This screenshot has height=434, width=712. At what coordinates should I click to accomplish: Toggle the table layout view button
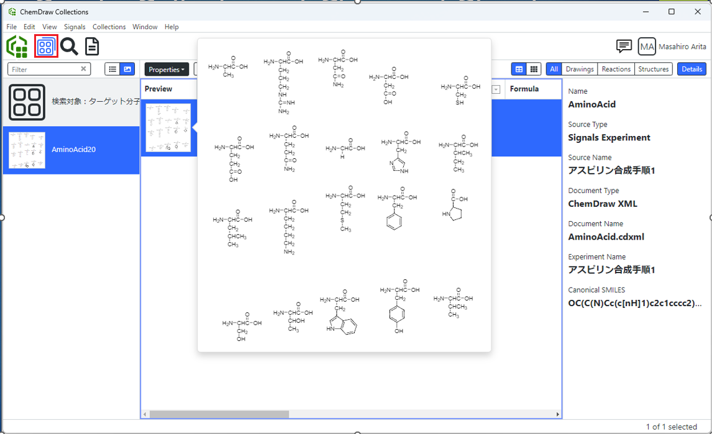coord(519,69)
